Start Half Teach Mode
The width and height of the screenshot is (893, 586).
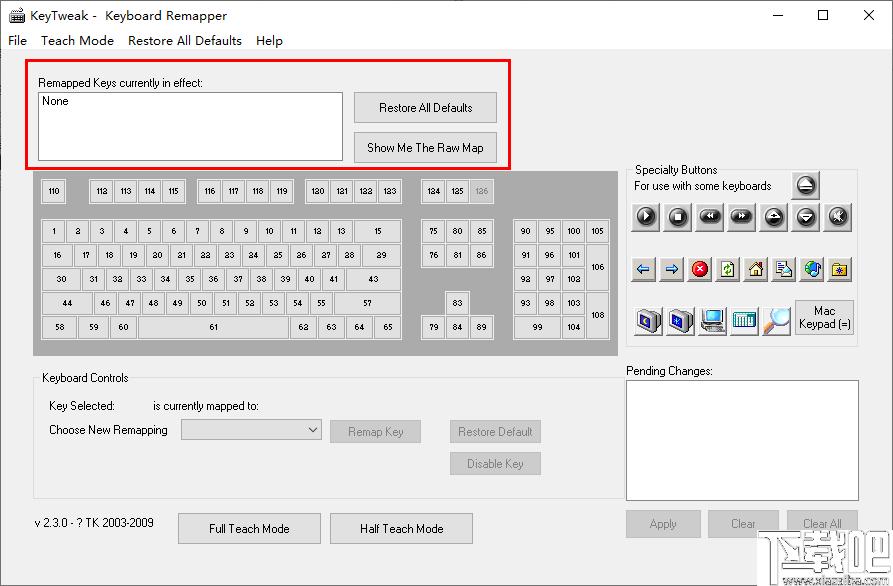[x=402, y=528]
